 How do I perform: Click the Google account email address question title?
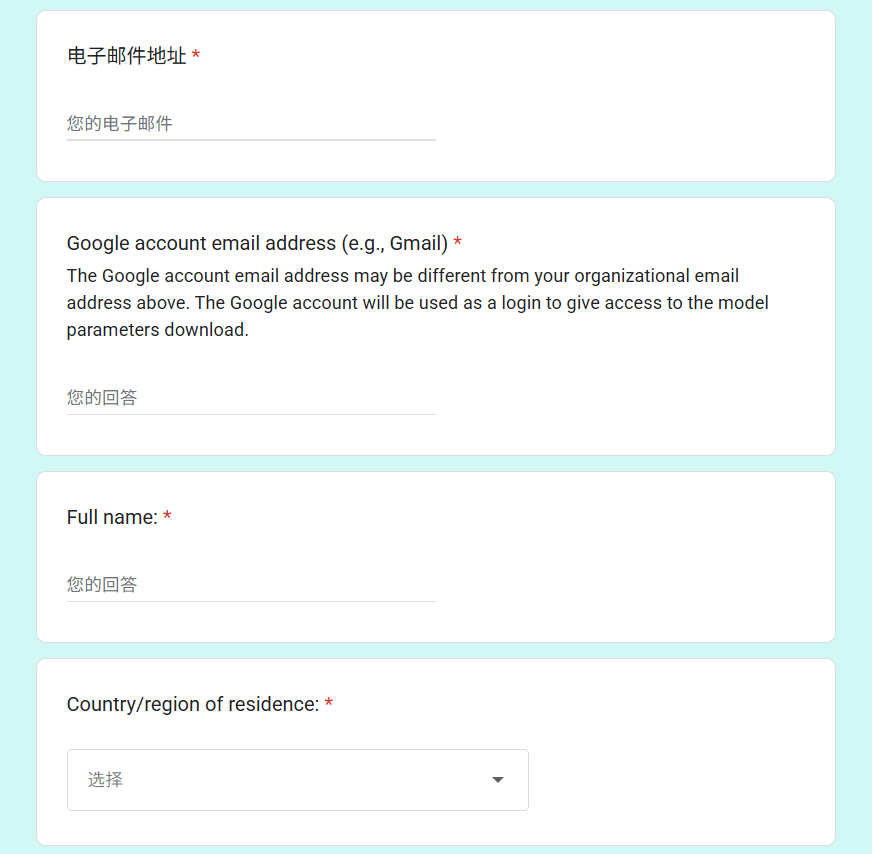tap(257, 244)
